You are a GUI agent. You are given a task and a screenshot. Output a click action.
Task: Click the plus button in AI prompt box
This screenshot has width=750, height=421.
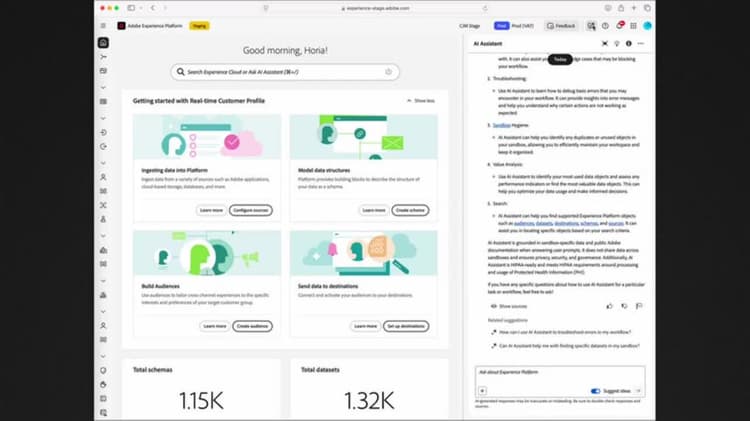point(482,391)
